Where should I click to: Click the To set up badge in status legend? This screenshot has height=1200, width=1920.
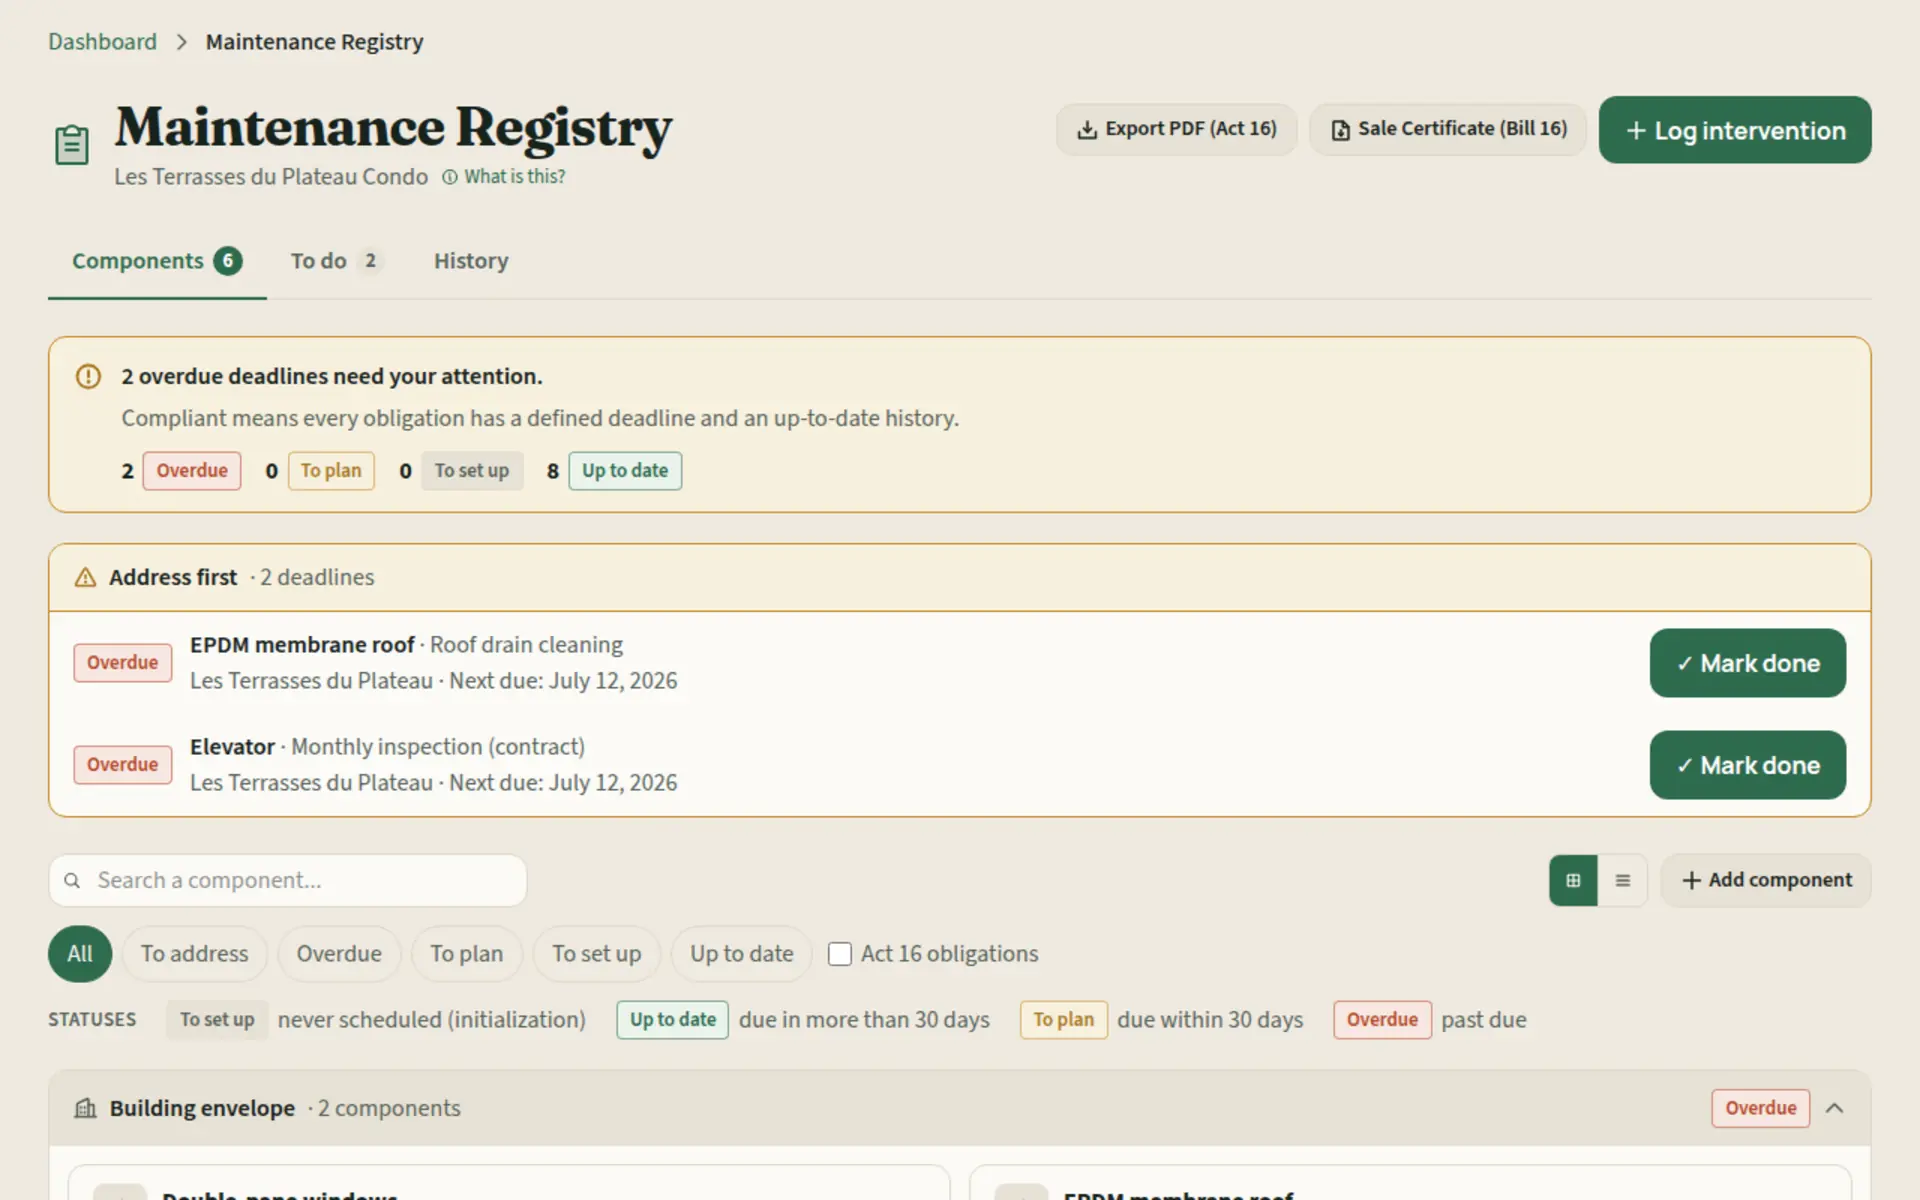coord(217,1020)
